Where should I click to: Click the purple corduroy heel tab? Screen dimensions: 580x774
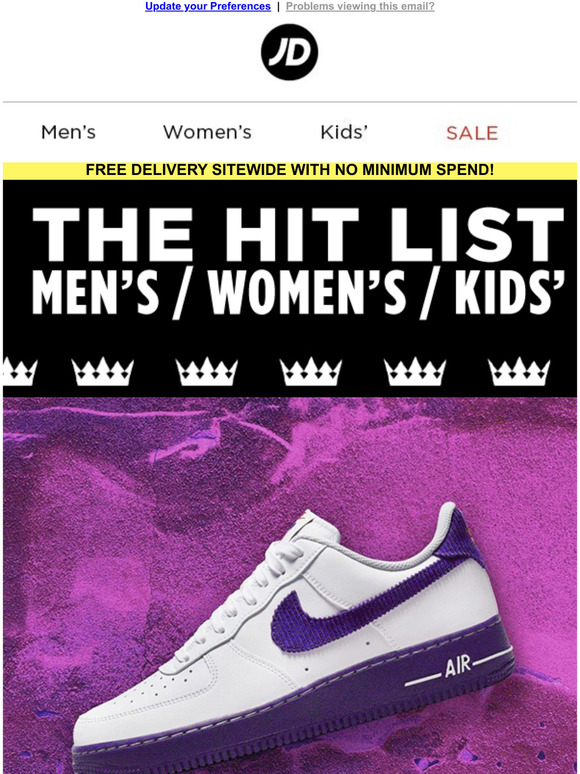[x=462, y=539]
